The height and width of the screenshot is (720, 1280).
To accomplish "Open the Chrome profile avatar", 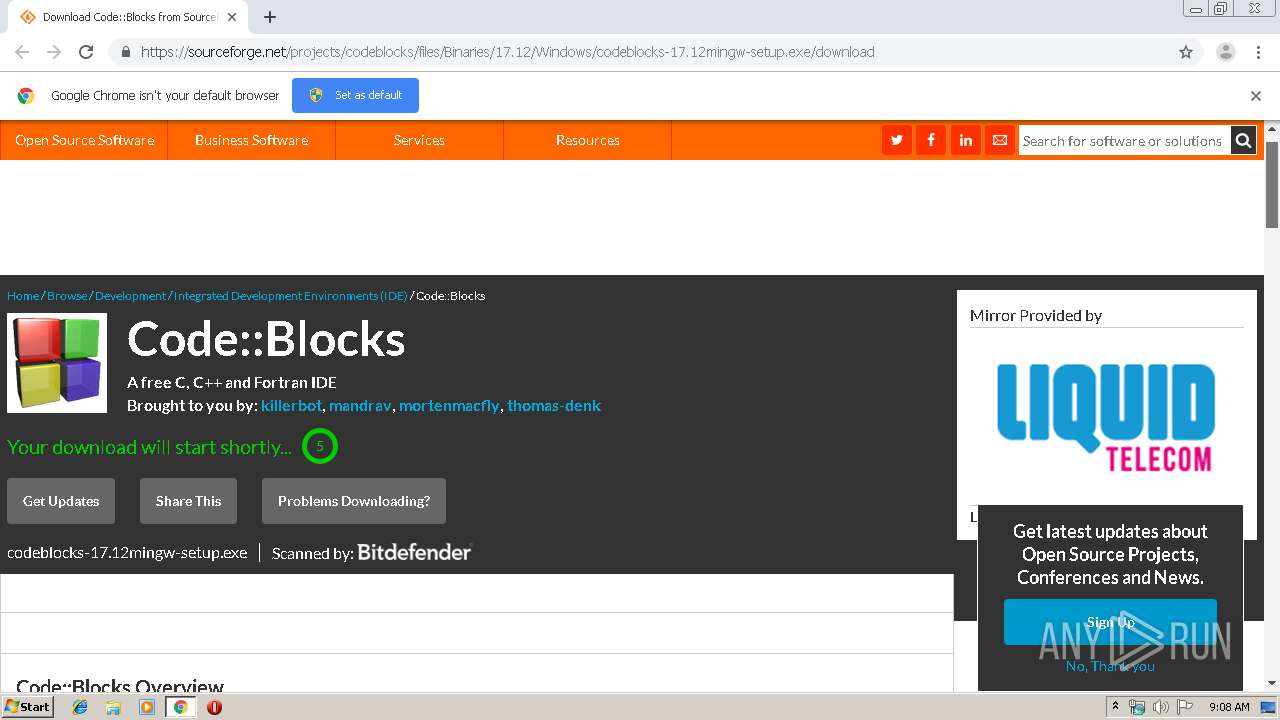I will [x=1226, y=52].
